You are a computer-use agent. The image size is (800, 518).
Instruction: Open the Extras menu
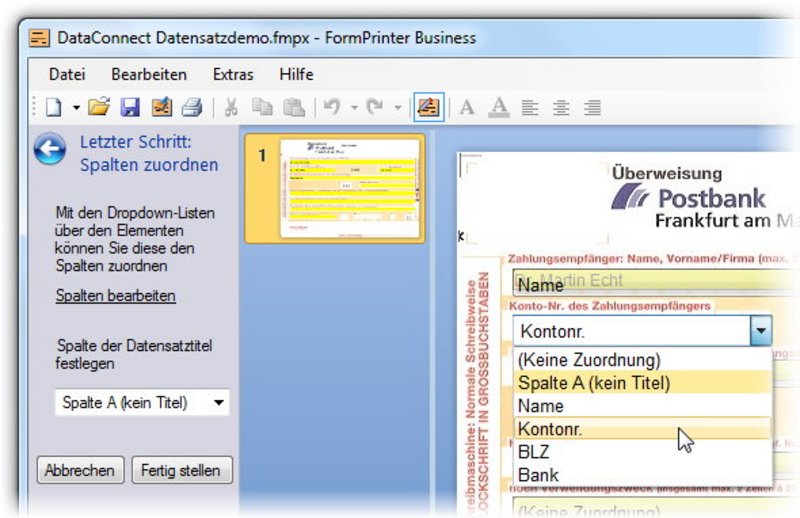point(233,75)
